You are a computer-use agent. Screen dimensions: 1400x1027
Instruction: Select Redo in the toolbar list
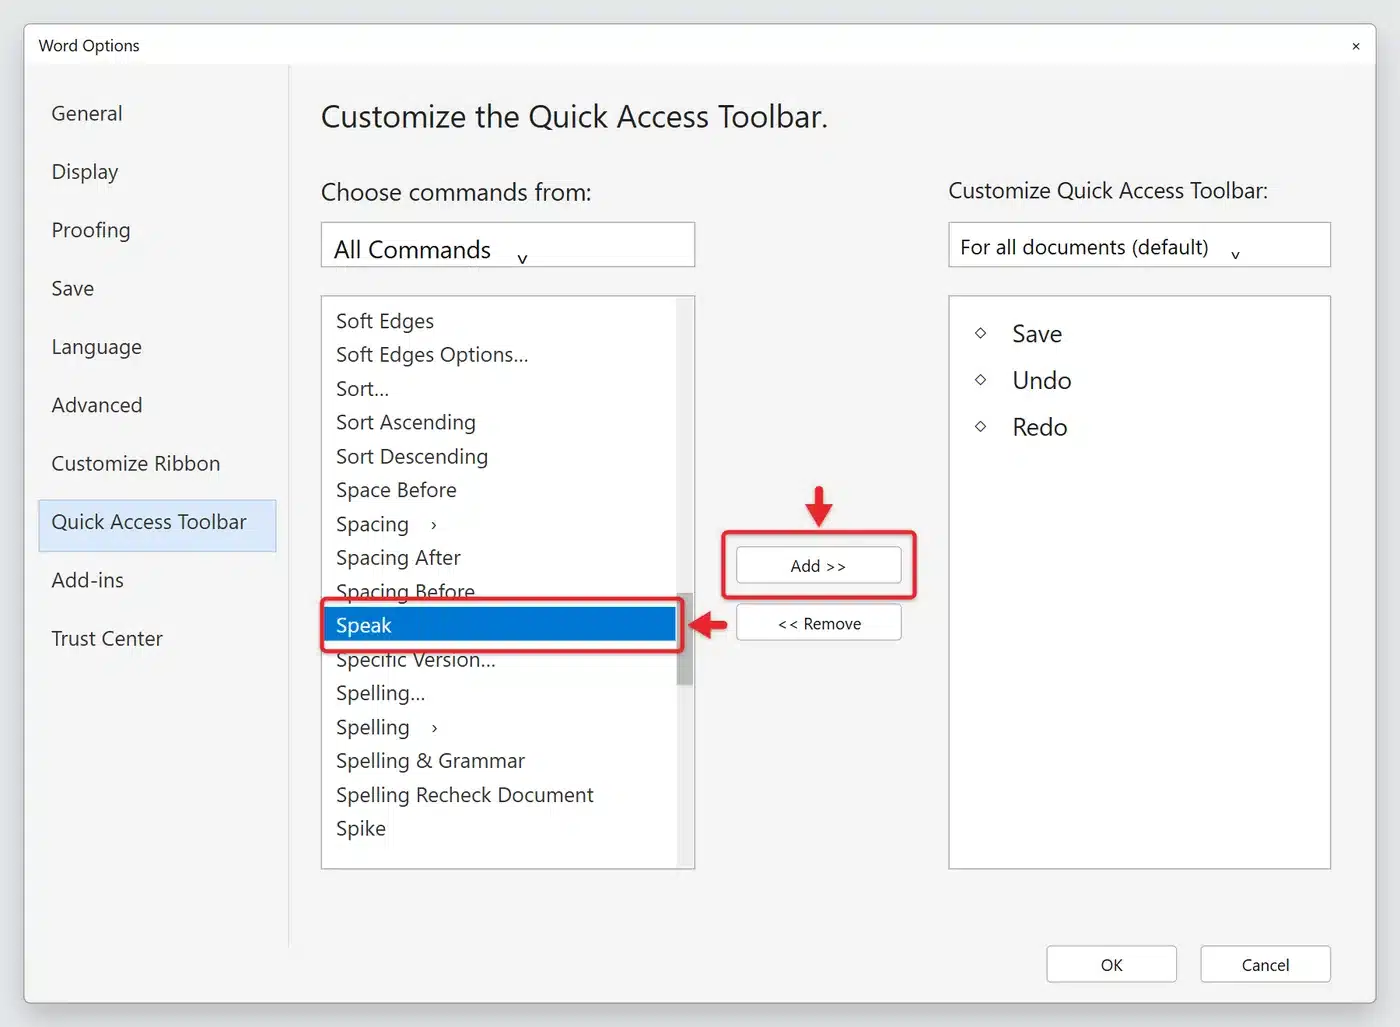coord(1040,428)
